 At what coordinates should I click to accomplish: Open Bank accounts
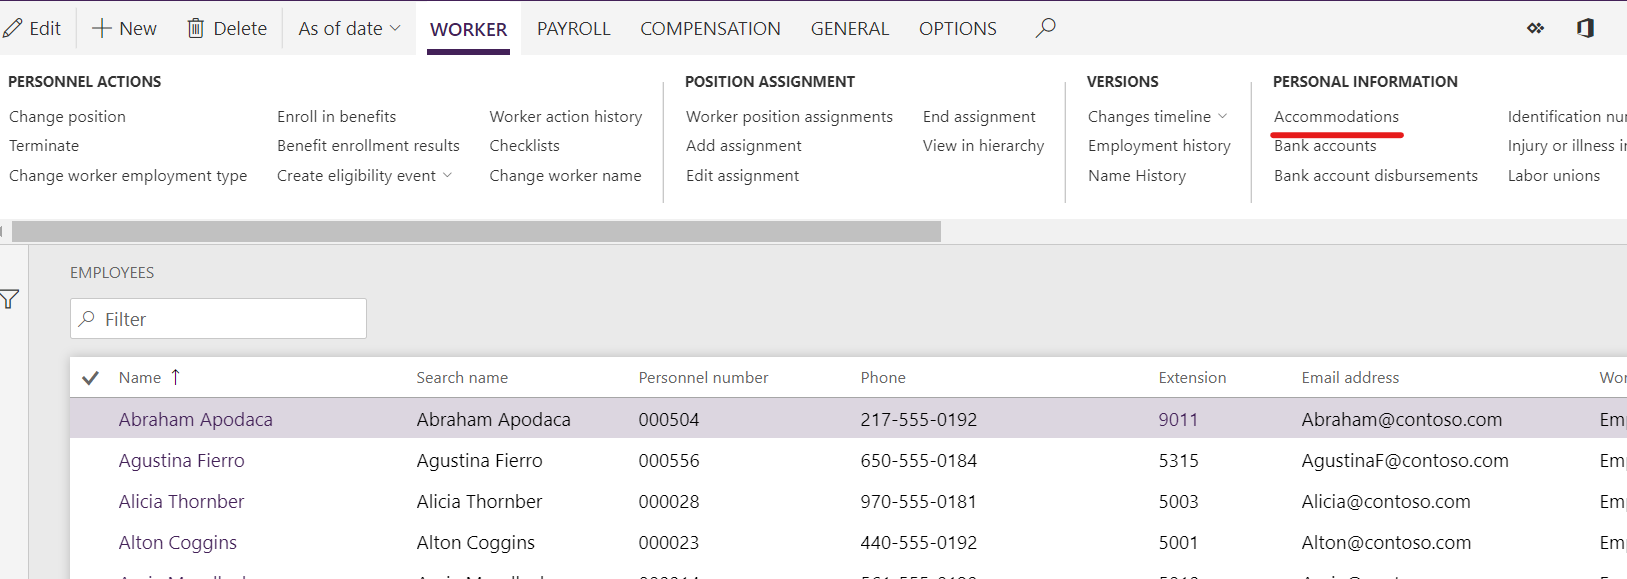tap(1325, 145)
